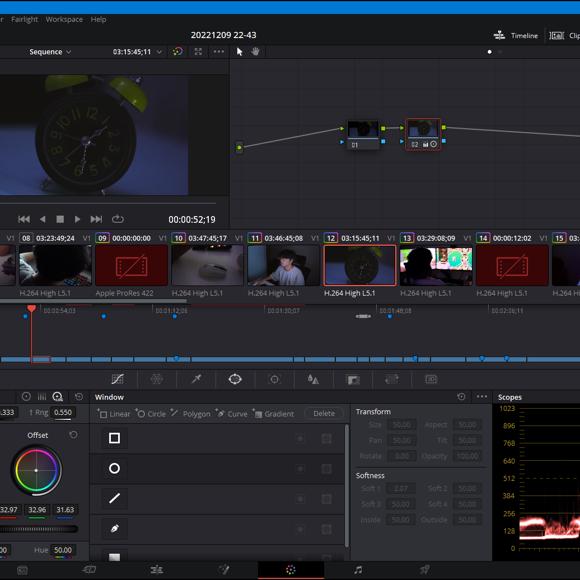The image size is (580, 580).
Task: Switch to color bars mode icon
Action: pyautogui.click(x=42, y=397)
